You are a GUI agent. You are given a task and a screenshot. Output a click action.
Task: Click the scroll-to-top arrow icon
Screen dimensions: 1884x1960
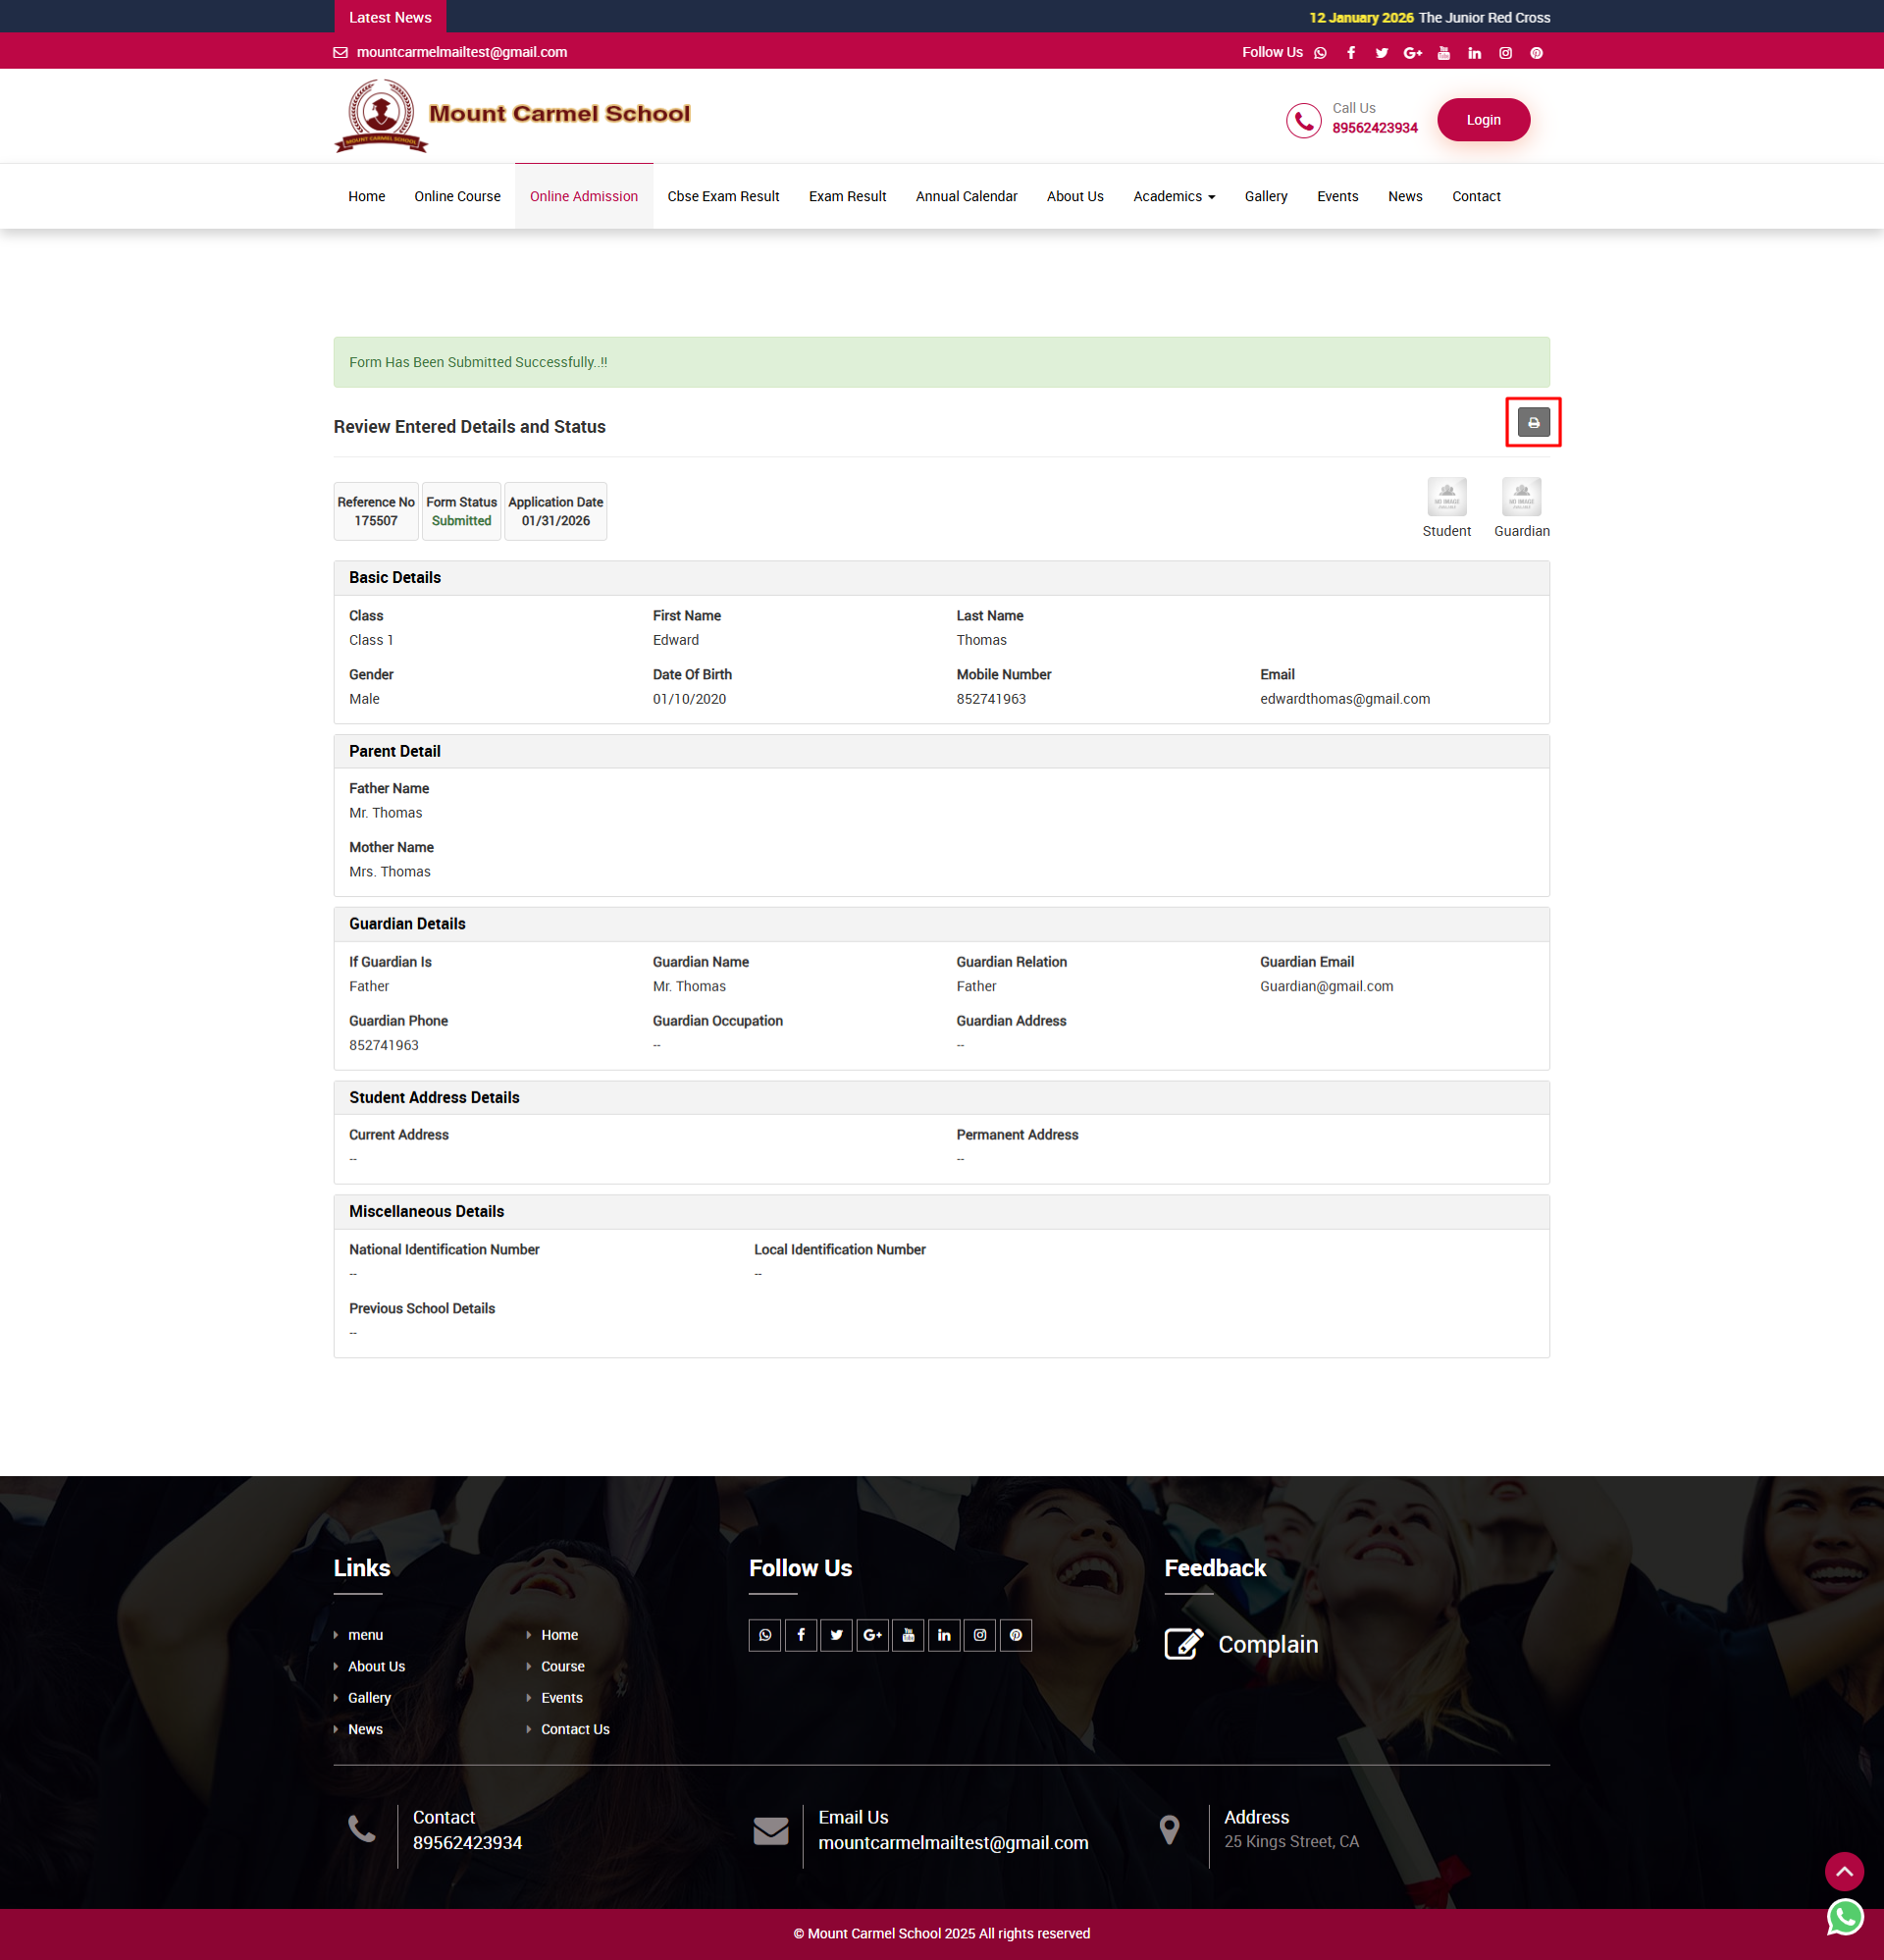(1845, 1871)
